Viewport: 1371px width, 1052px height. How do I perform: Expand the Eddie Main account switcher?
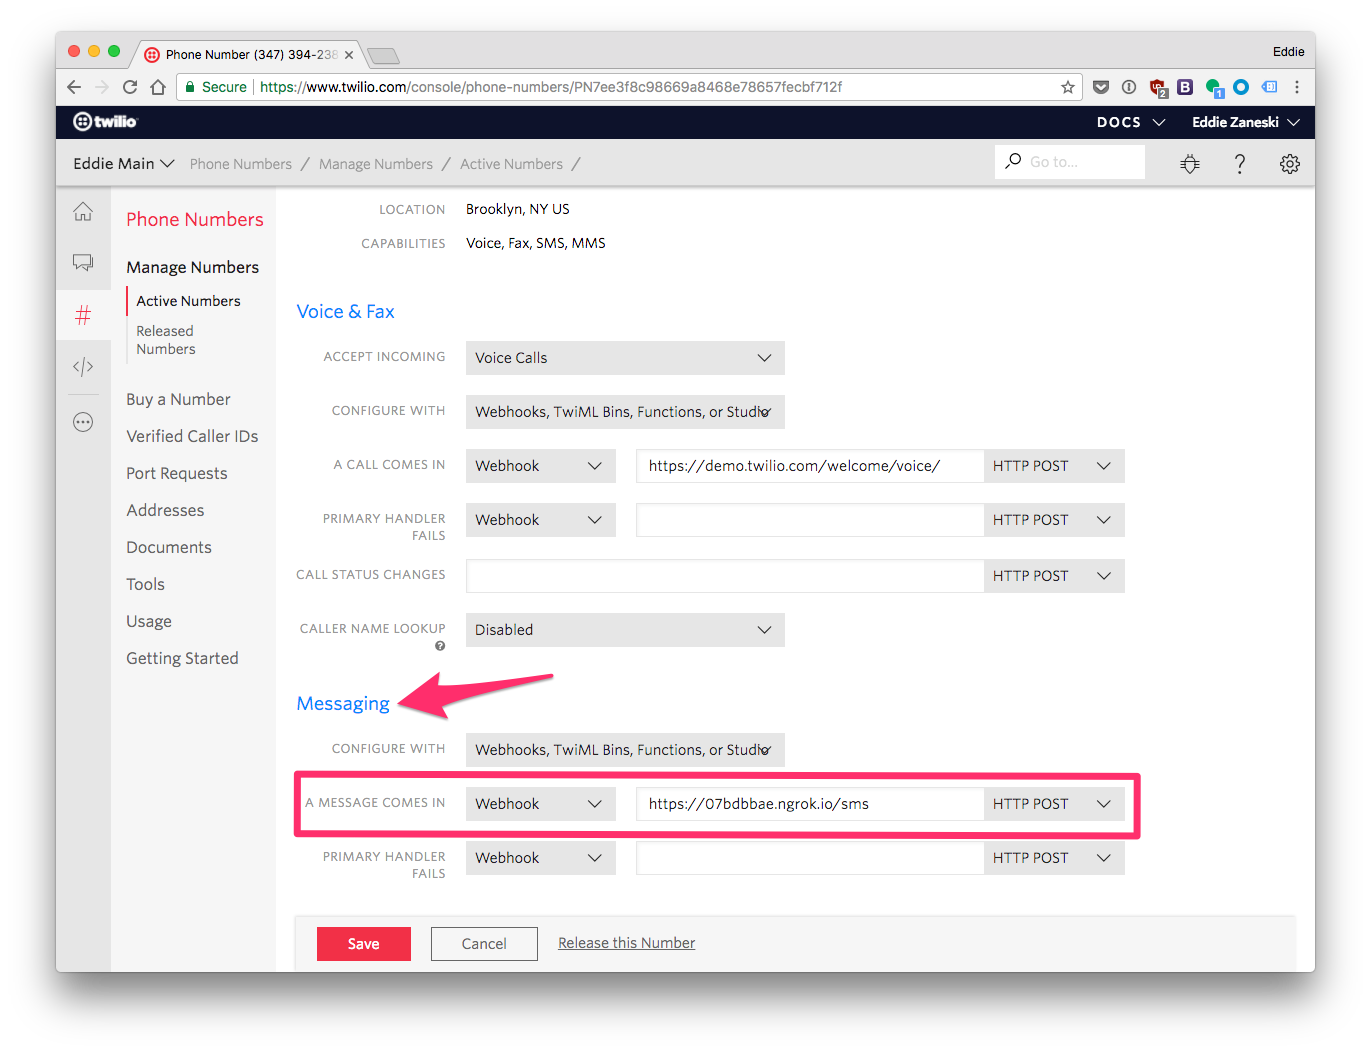point(123,163)
